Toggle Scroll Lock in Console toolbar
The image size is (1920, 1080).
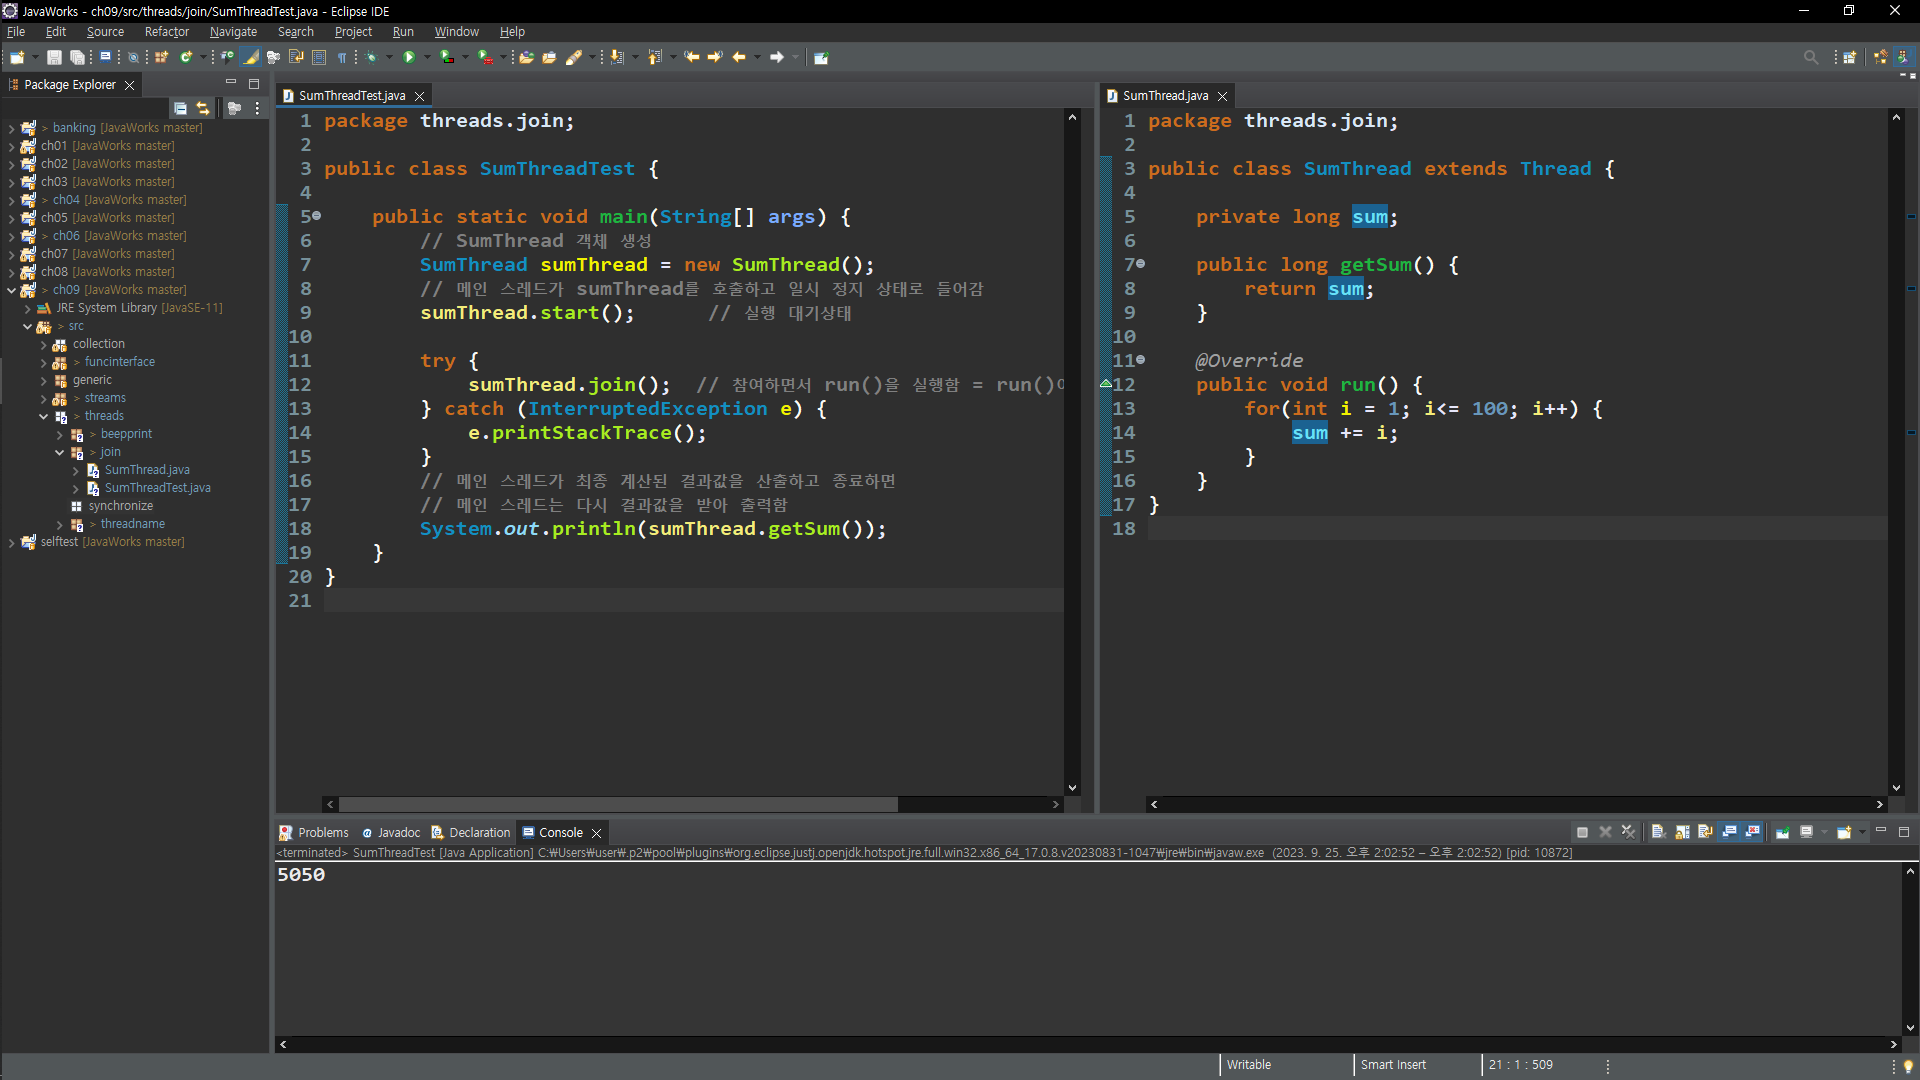tap(1682, 832)
